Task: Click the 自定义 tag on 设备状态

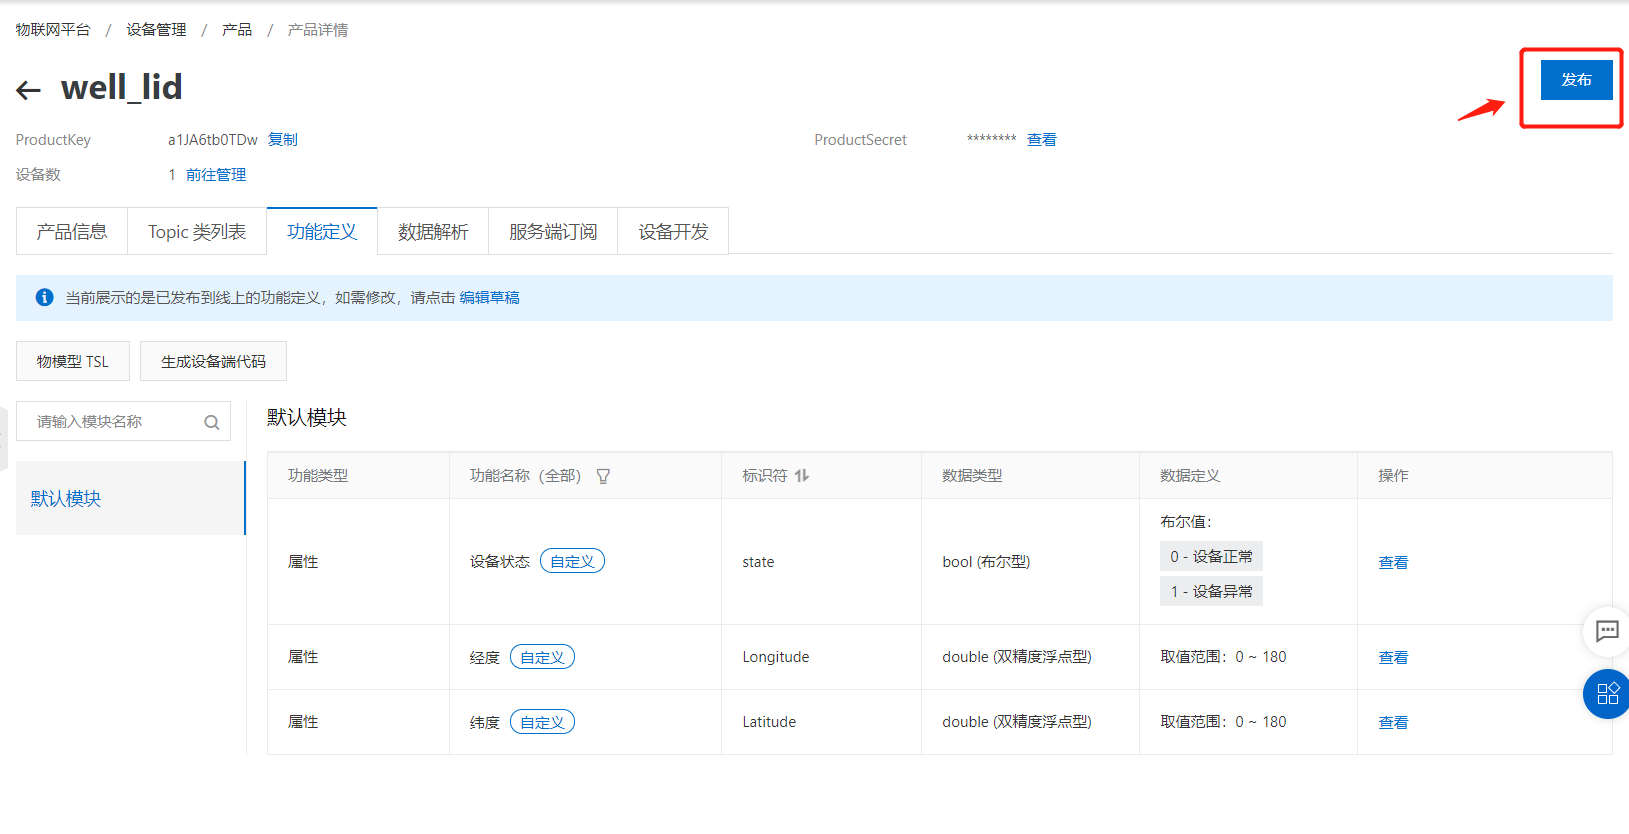Action: click(x=572, y=562)
